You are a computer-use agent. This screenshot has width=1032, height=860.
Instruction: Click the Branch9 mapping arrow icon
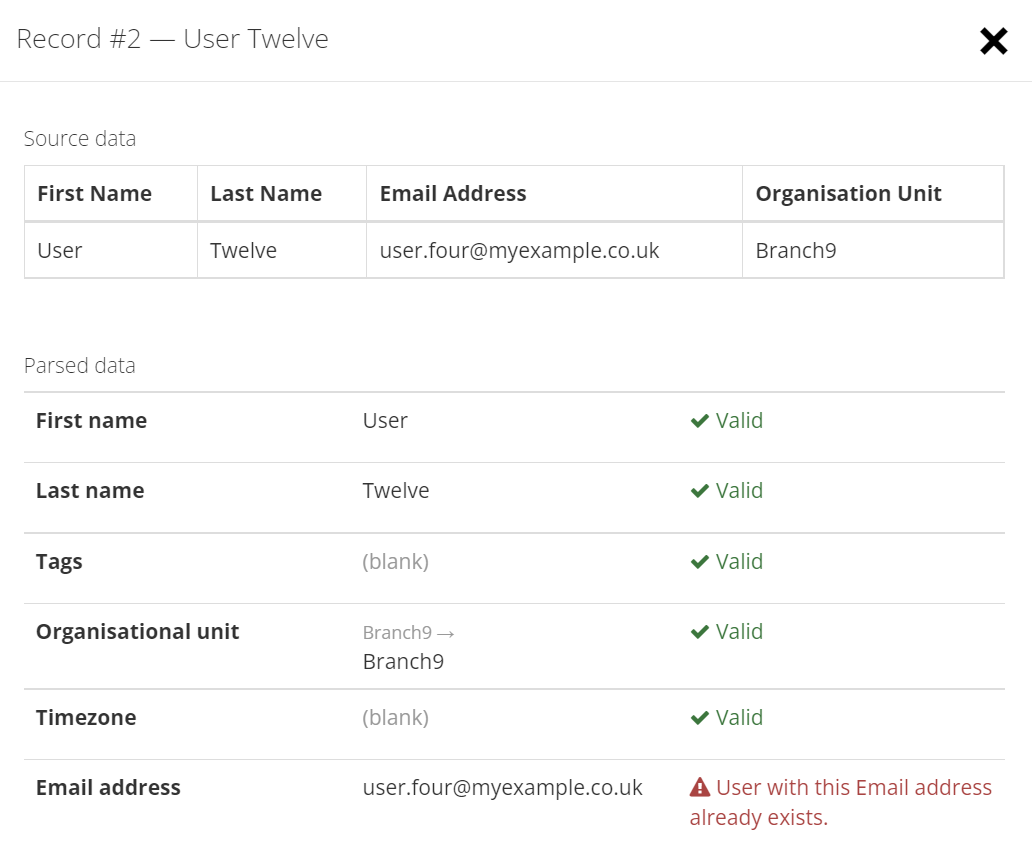click(x=446, y=634)
